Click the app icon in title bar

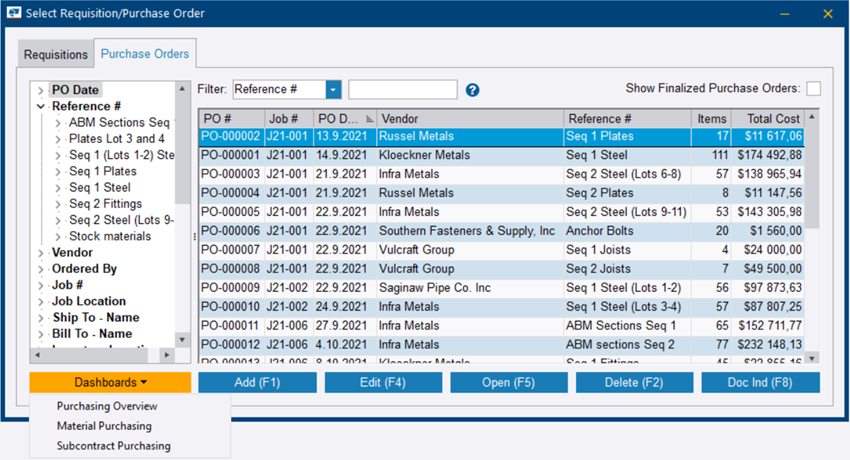[x=14, y=13]
